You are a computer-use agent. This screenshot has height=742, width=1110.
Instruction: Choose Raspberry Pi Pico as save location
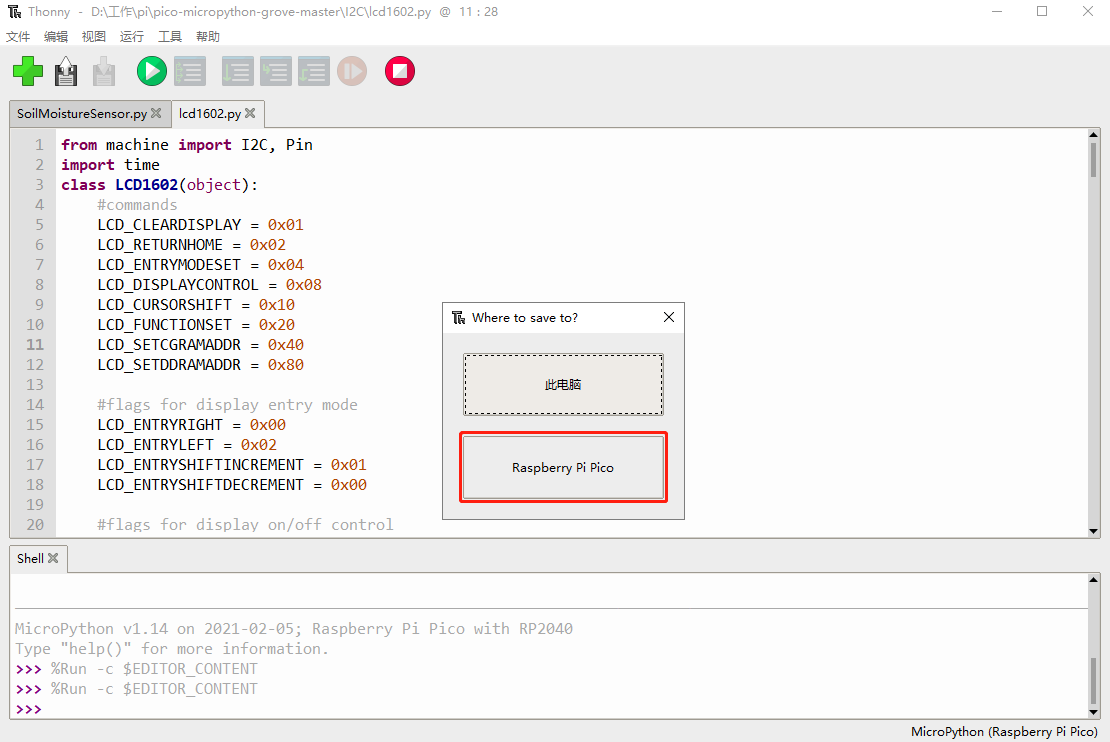point(563,467)
